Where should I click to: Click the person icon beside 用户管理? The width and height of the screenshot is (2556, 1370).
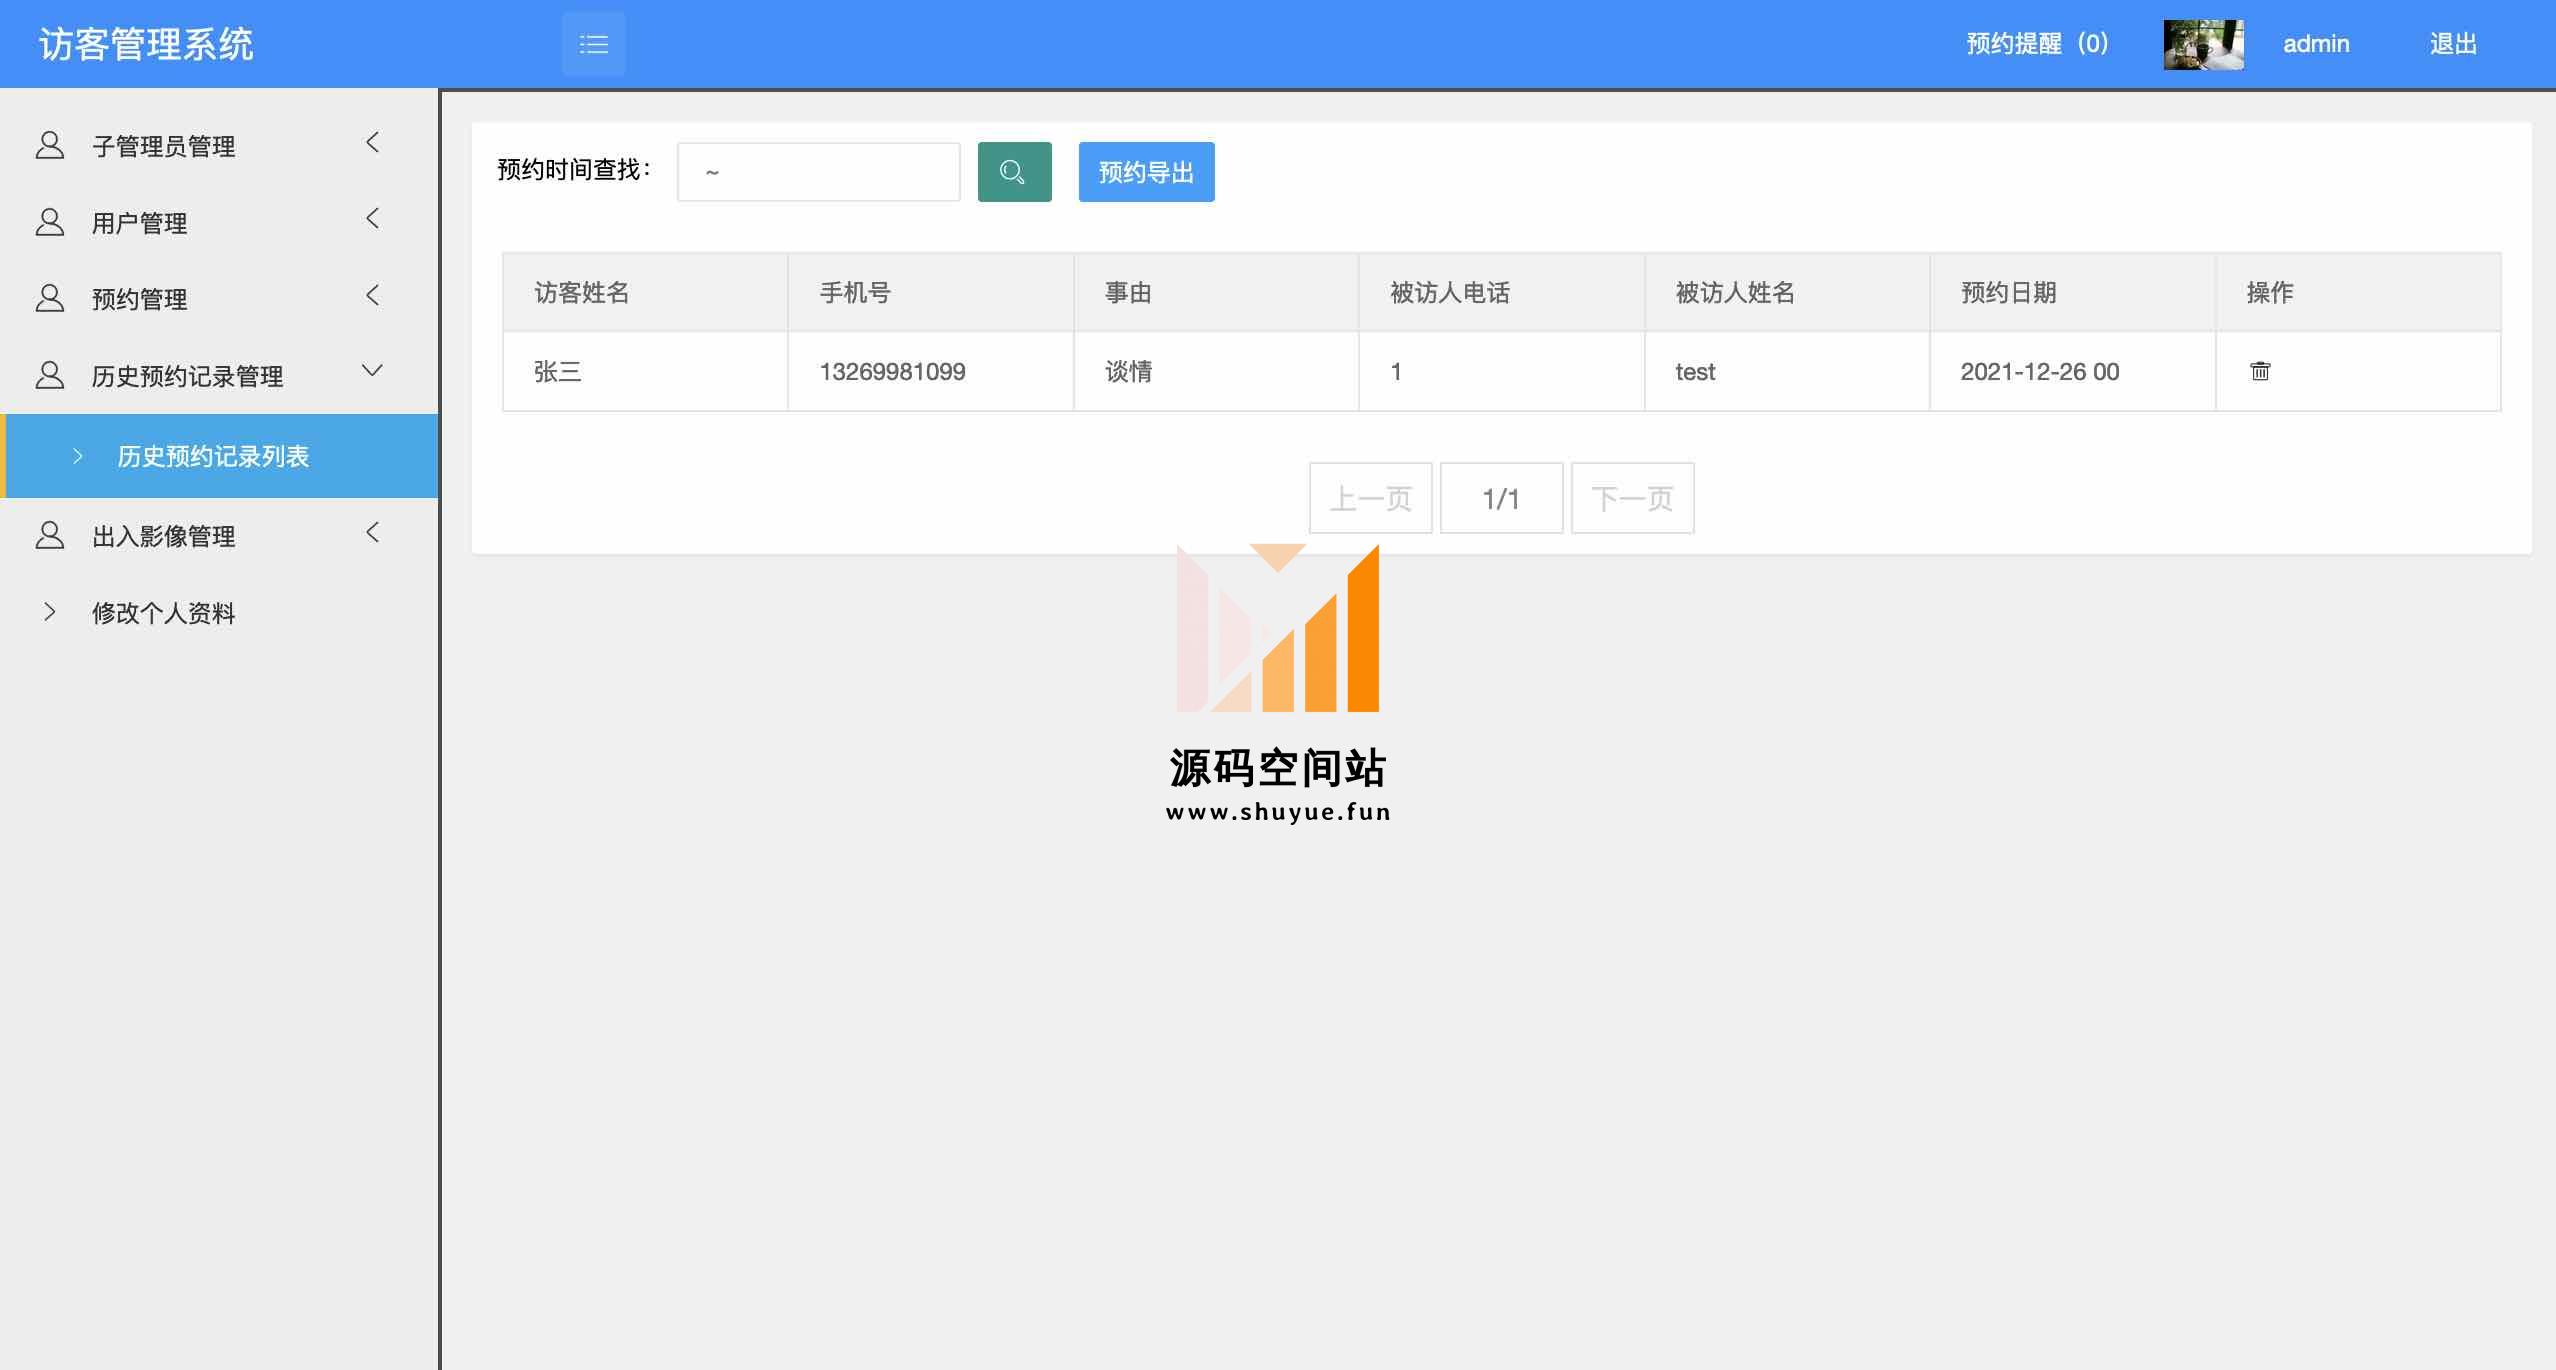pos(50,222)
